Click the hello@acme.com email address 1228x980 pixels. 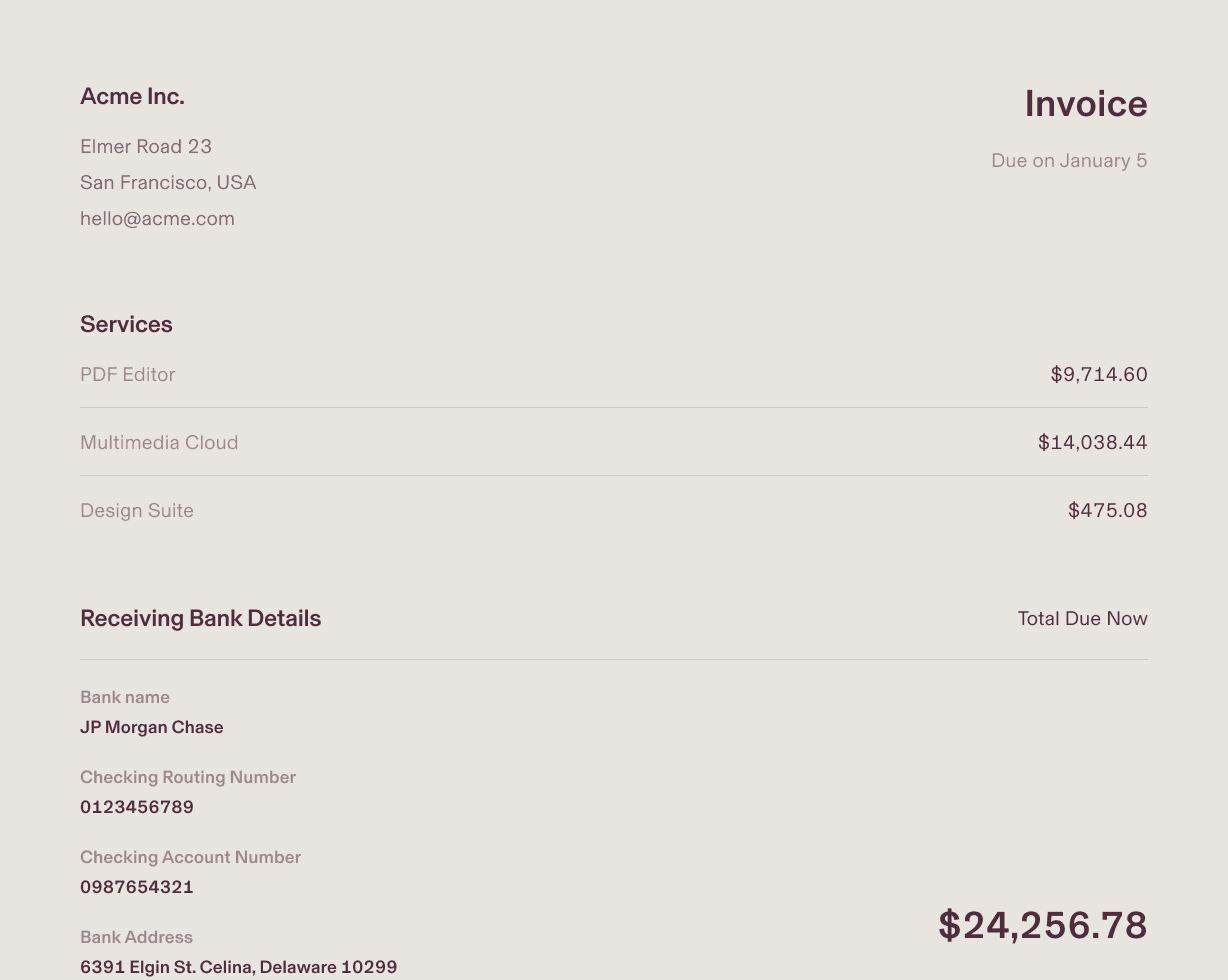pos(157,219)
